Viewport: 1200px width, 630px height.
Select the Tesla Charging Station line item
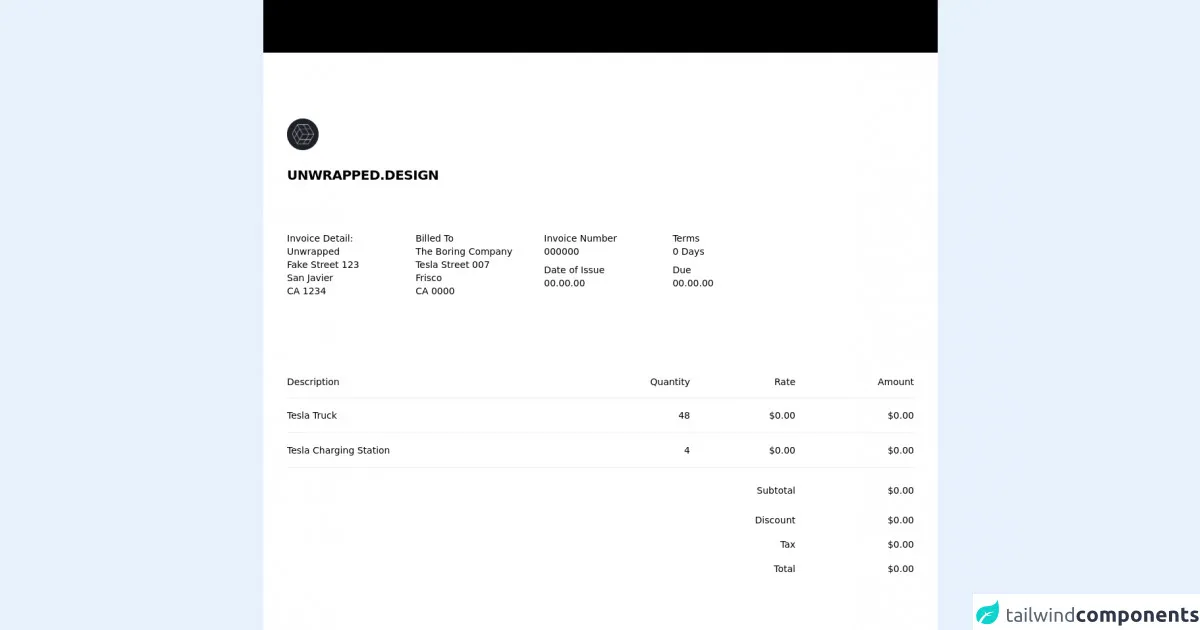coord(338,450)
